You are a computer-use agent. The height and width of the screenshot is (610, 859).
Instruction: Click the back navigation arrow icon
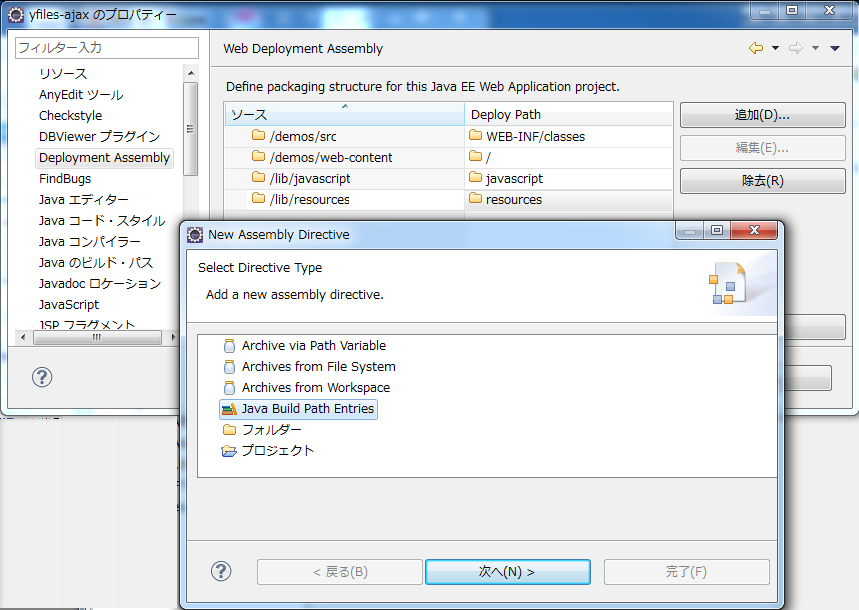coord(755,48)
